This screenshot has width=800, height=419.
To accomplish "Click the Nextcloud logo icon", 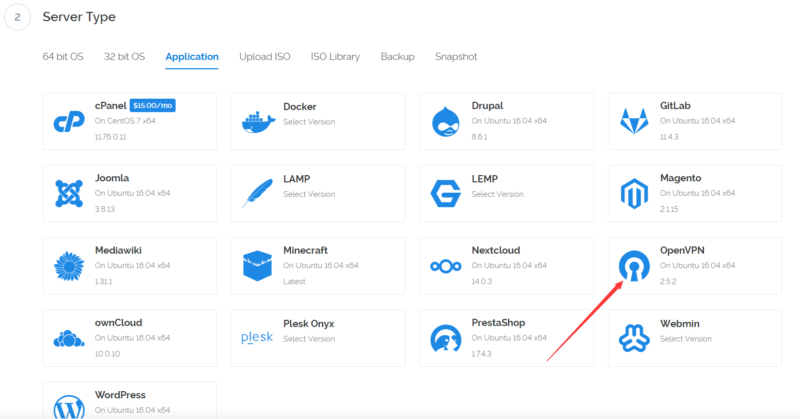I will coord(445,266).
